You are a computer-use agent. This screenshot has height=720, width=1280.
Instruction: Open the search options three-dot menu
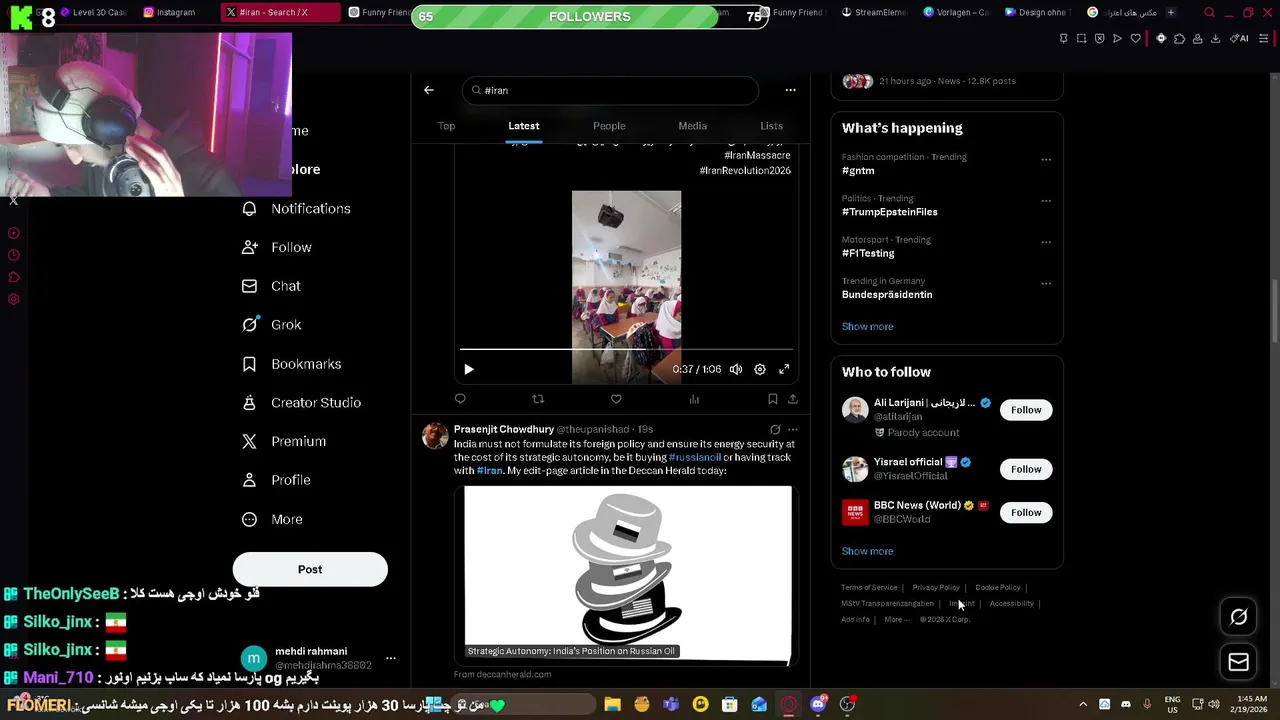[x=790, y=90]
